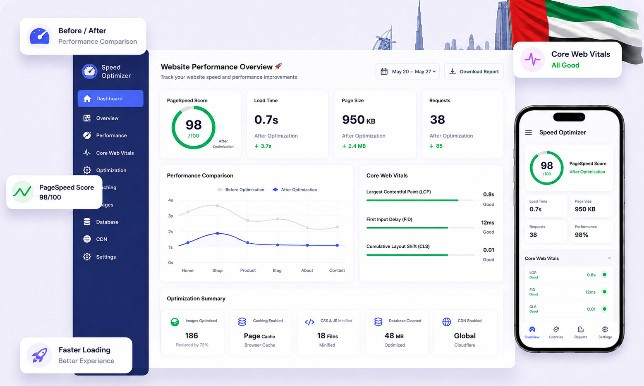Click the 186 images optimized value
Viewport: 644px width, 386px height.
(192, 335)
